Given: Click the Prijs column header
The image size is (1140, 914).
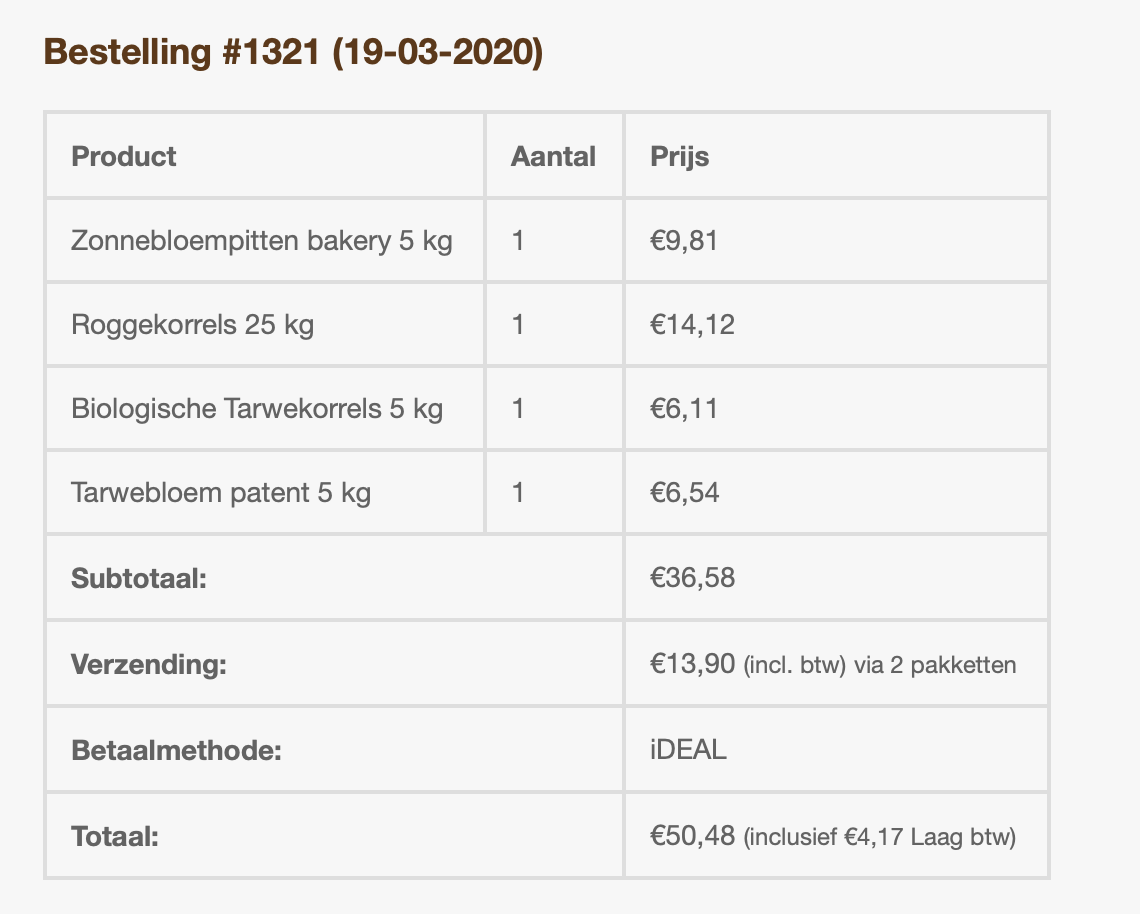Looking at the screenshot, I should pyautogui.click(x=680, y=157).
